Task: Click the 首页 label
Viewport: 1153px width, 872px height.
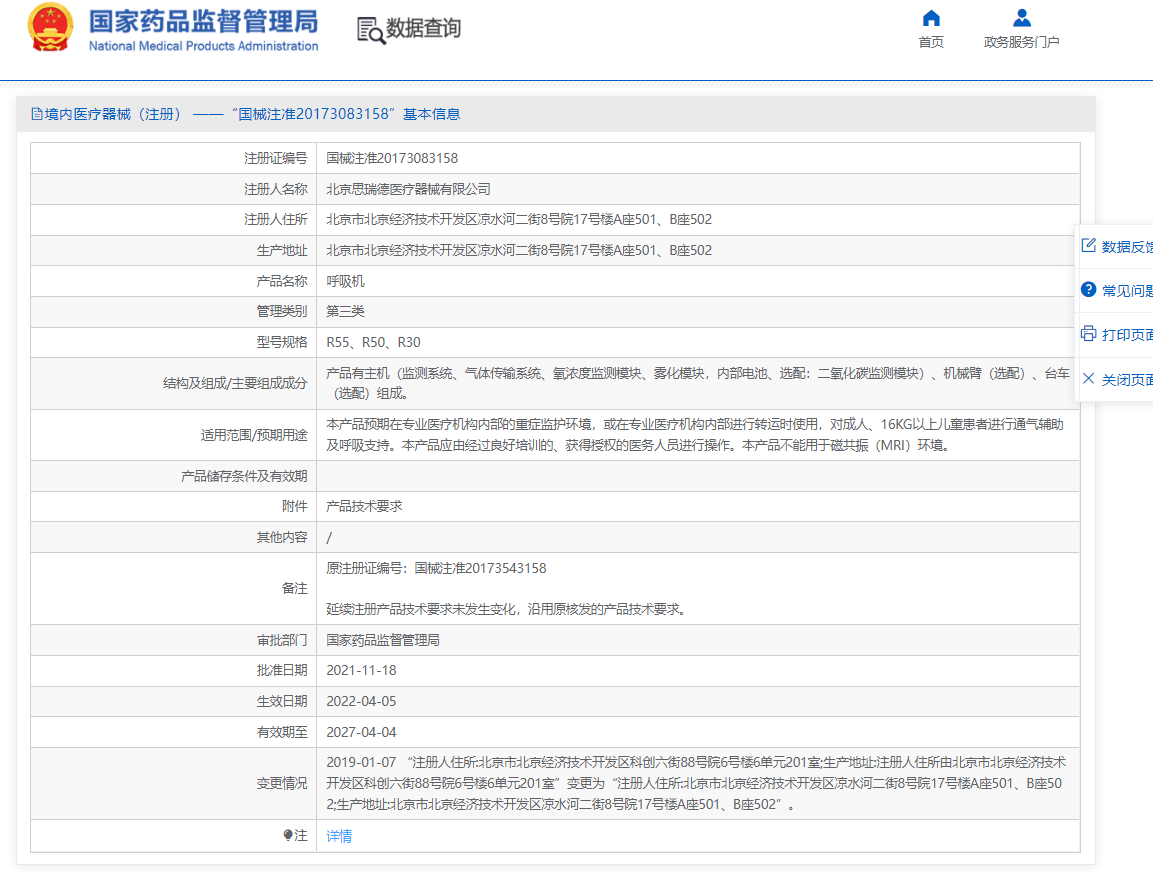Action: (931, 42)
